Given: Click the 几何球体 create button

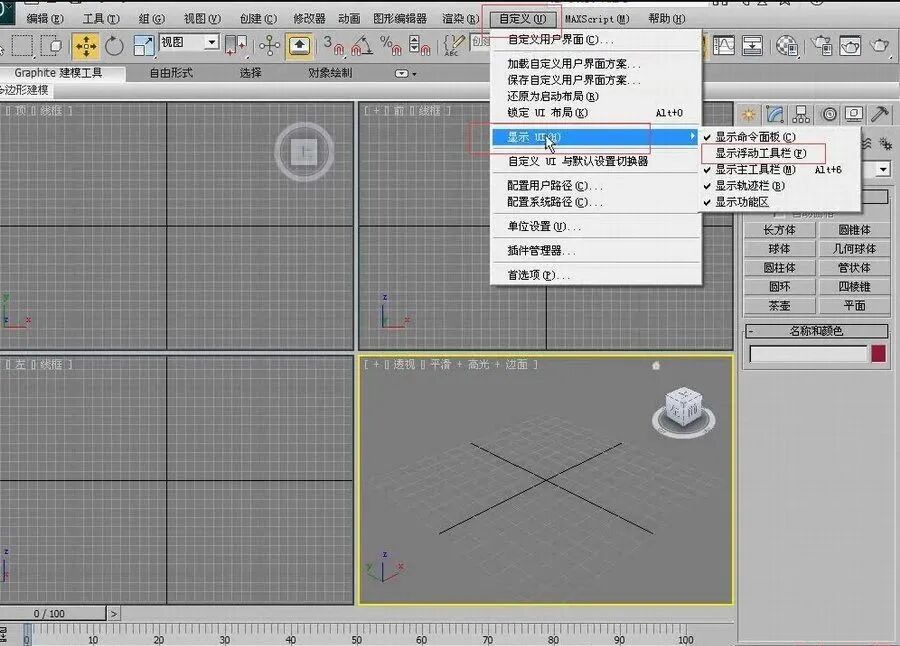Looking at the screenshot, I should click(x=854, y=249).
